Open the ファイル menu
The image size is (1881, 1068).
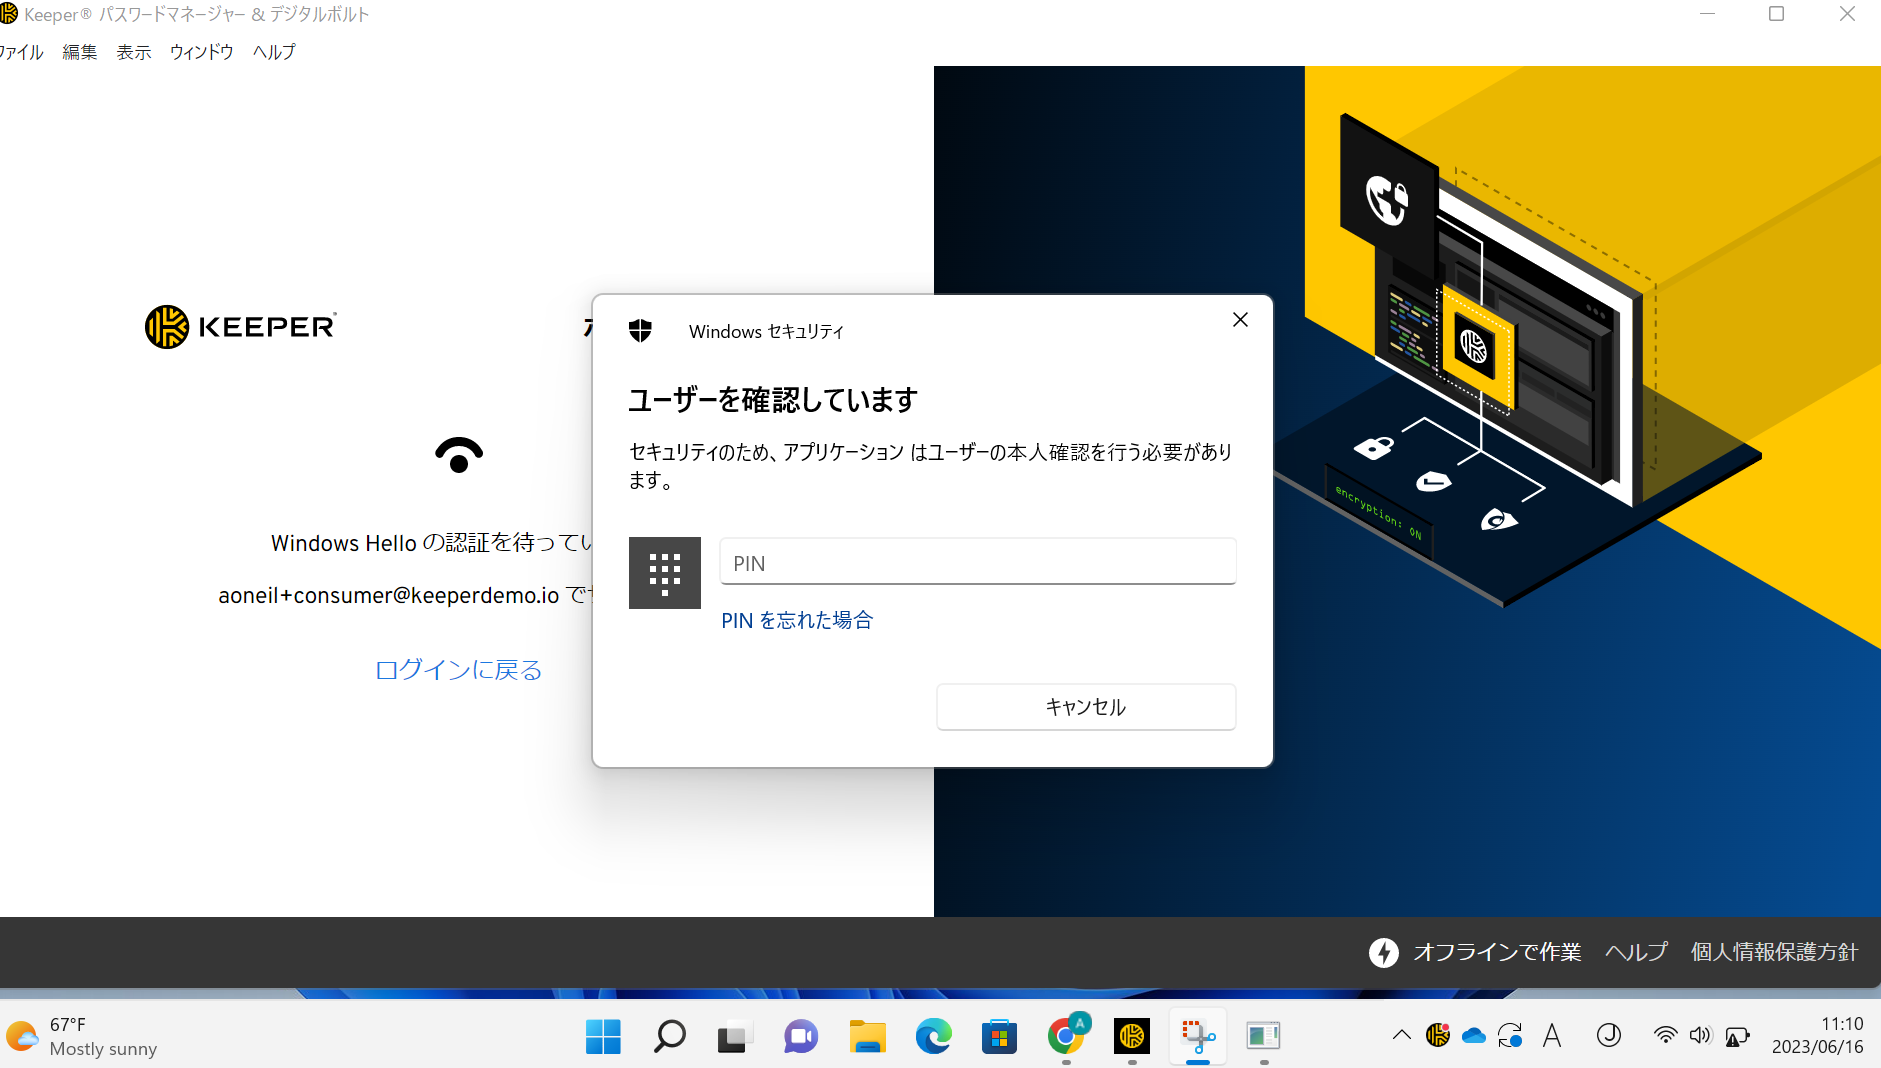pos(20,52)
